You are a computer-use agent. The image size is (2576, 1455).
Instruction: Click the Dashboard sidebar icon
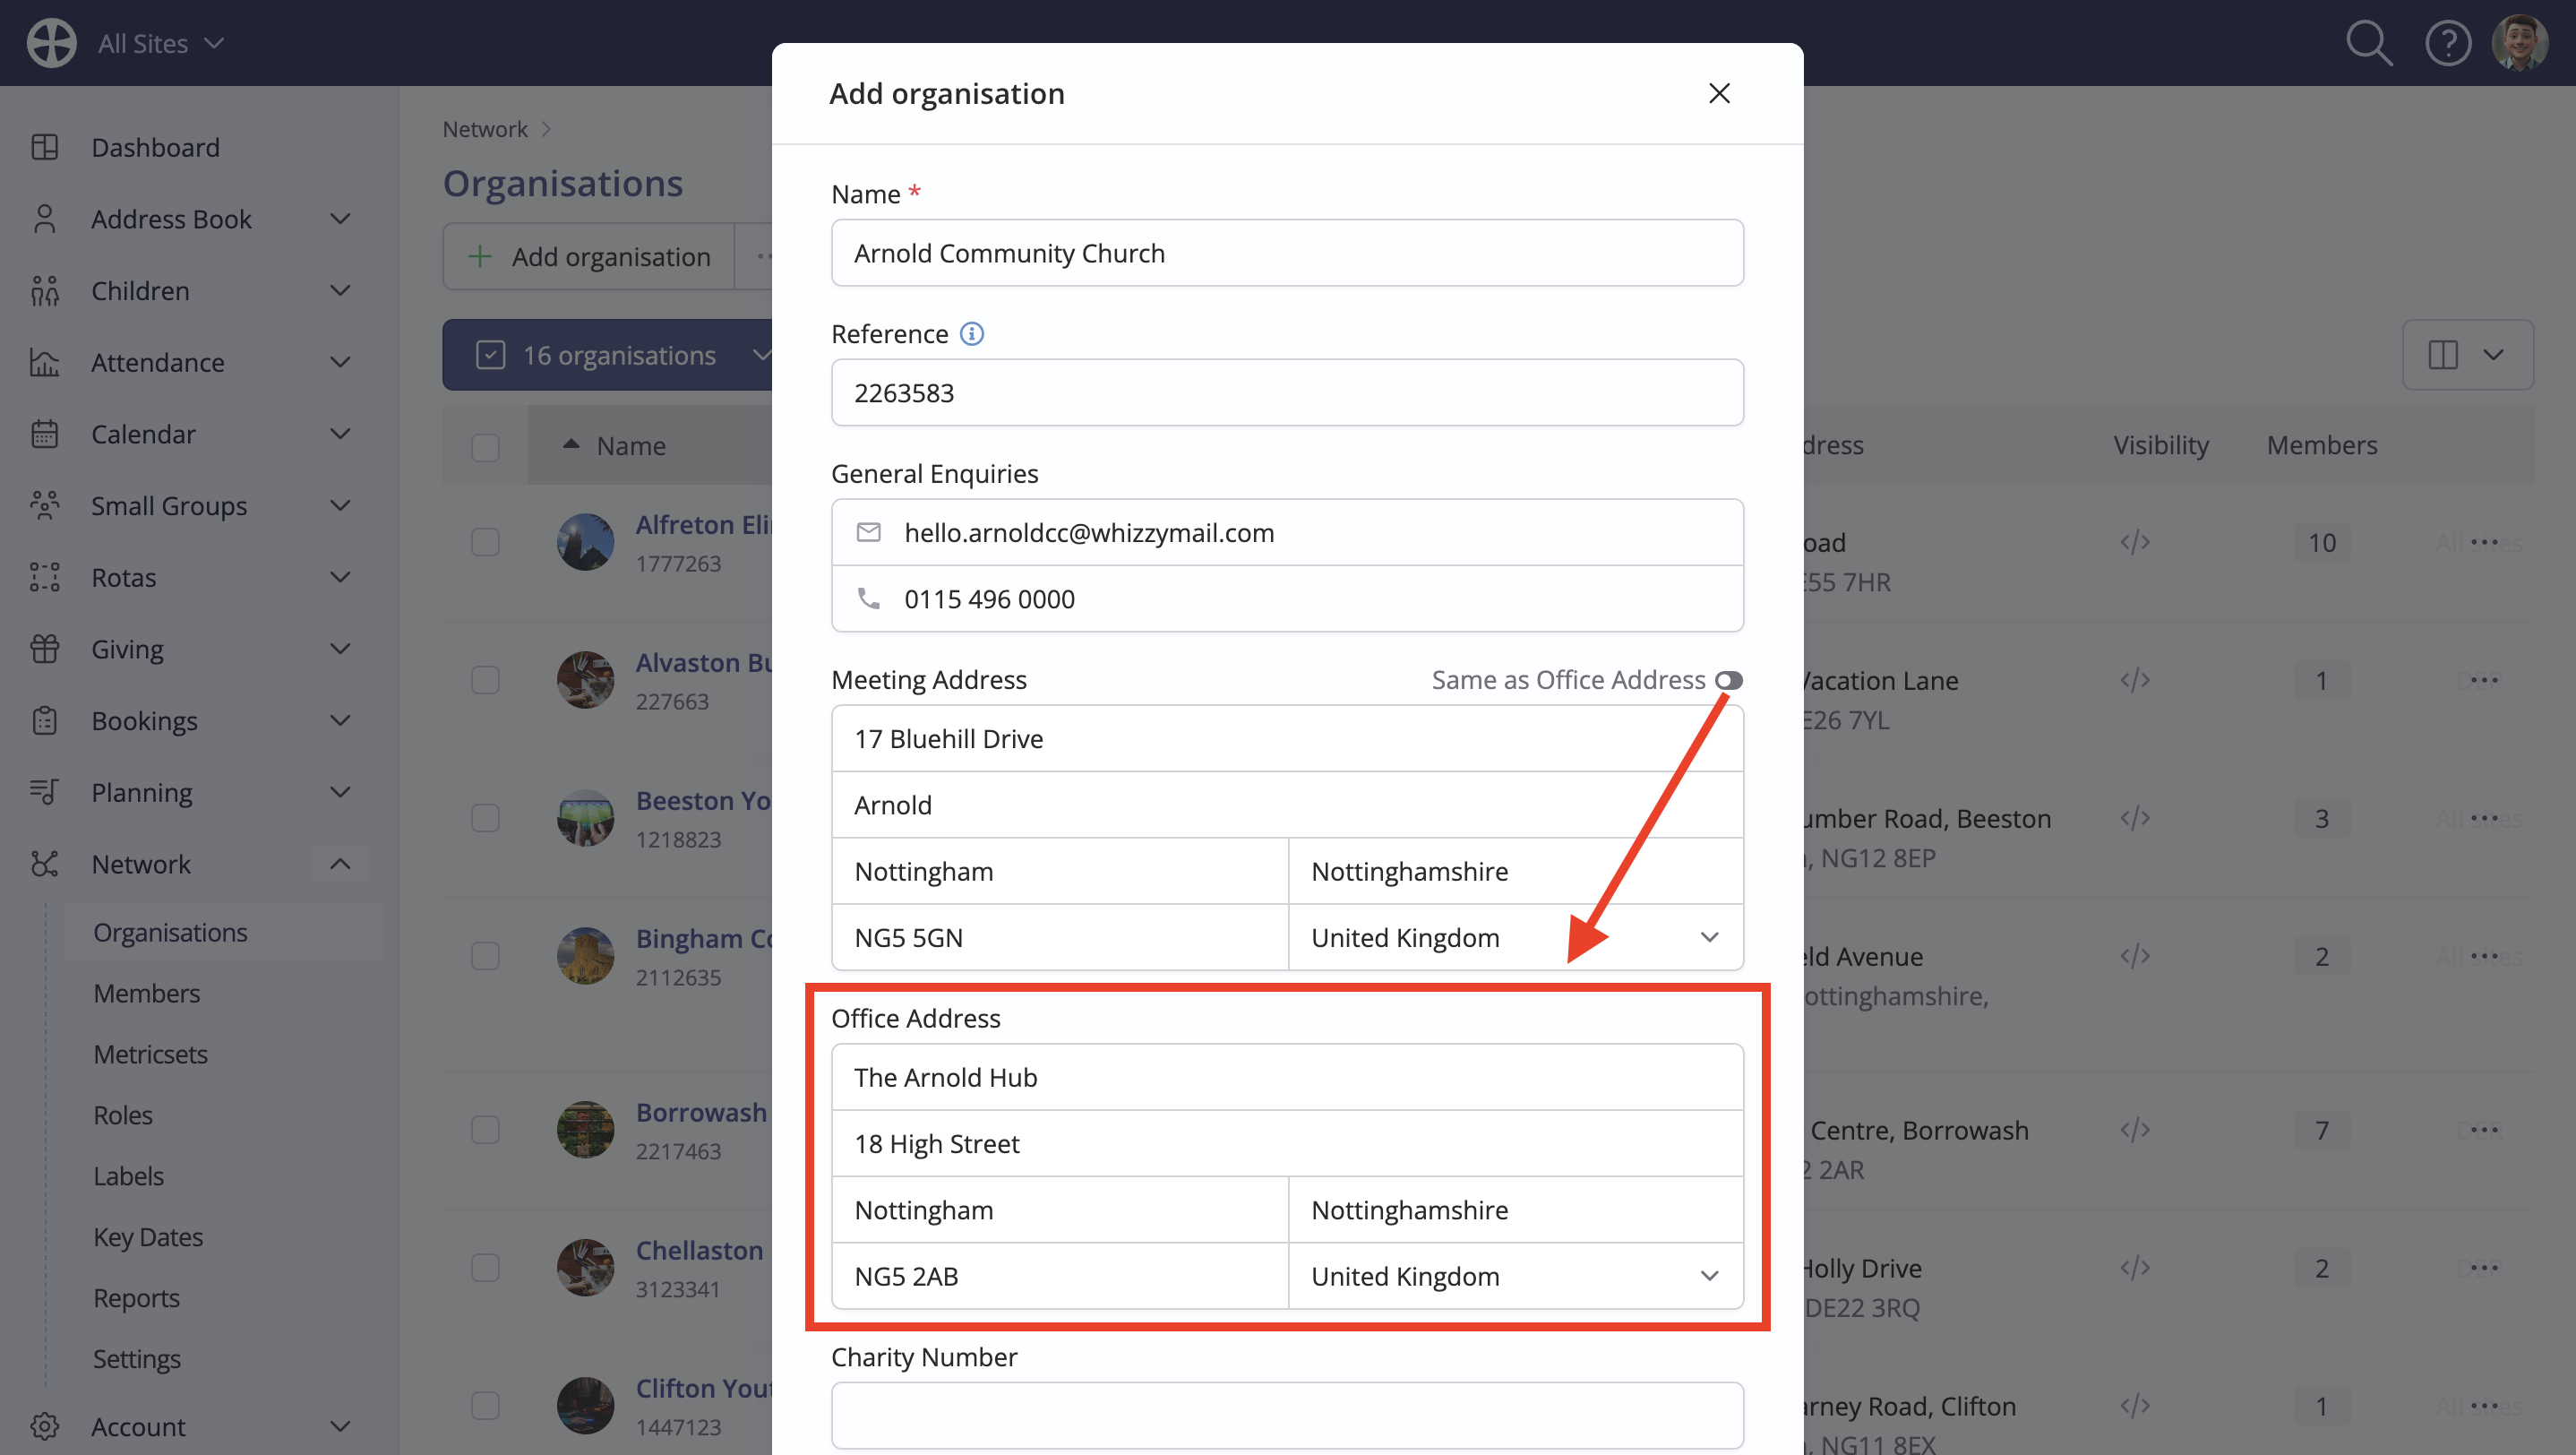pos(45,147)
